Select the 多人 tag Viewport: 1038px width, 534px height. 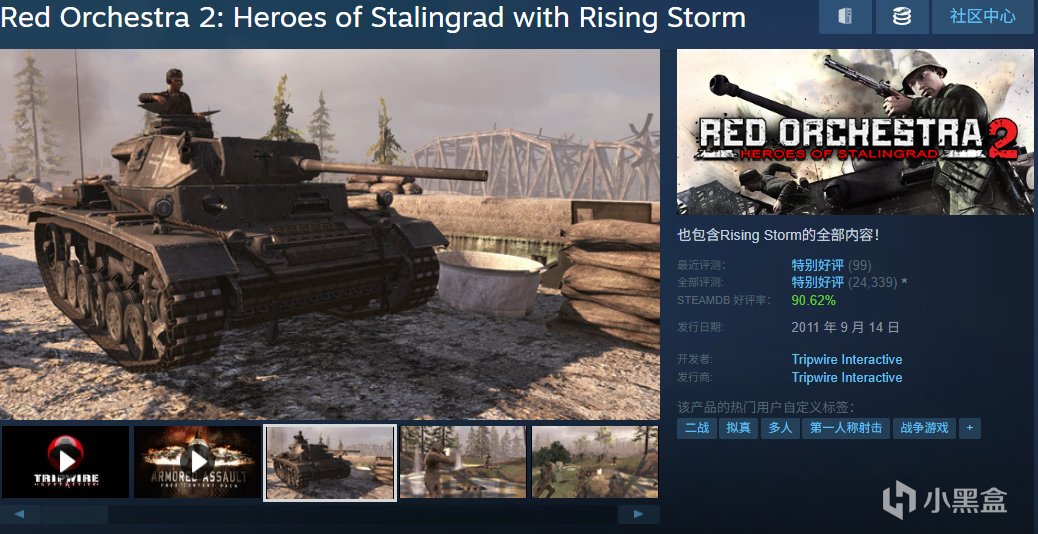780,428
